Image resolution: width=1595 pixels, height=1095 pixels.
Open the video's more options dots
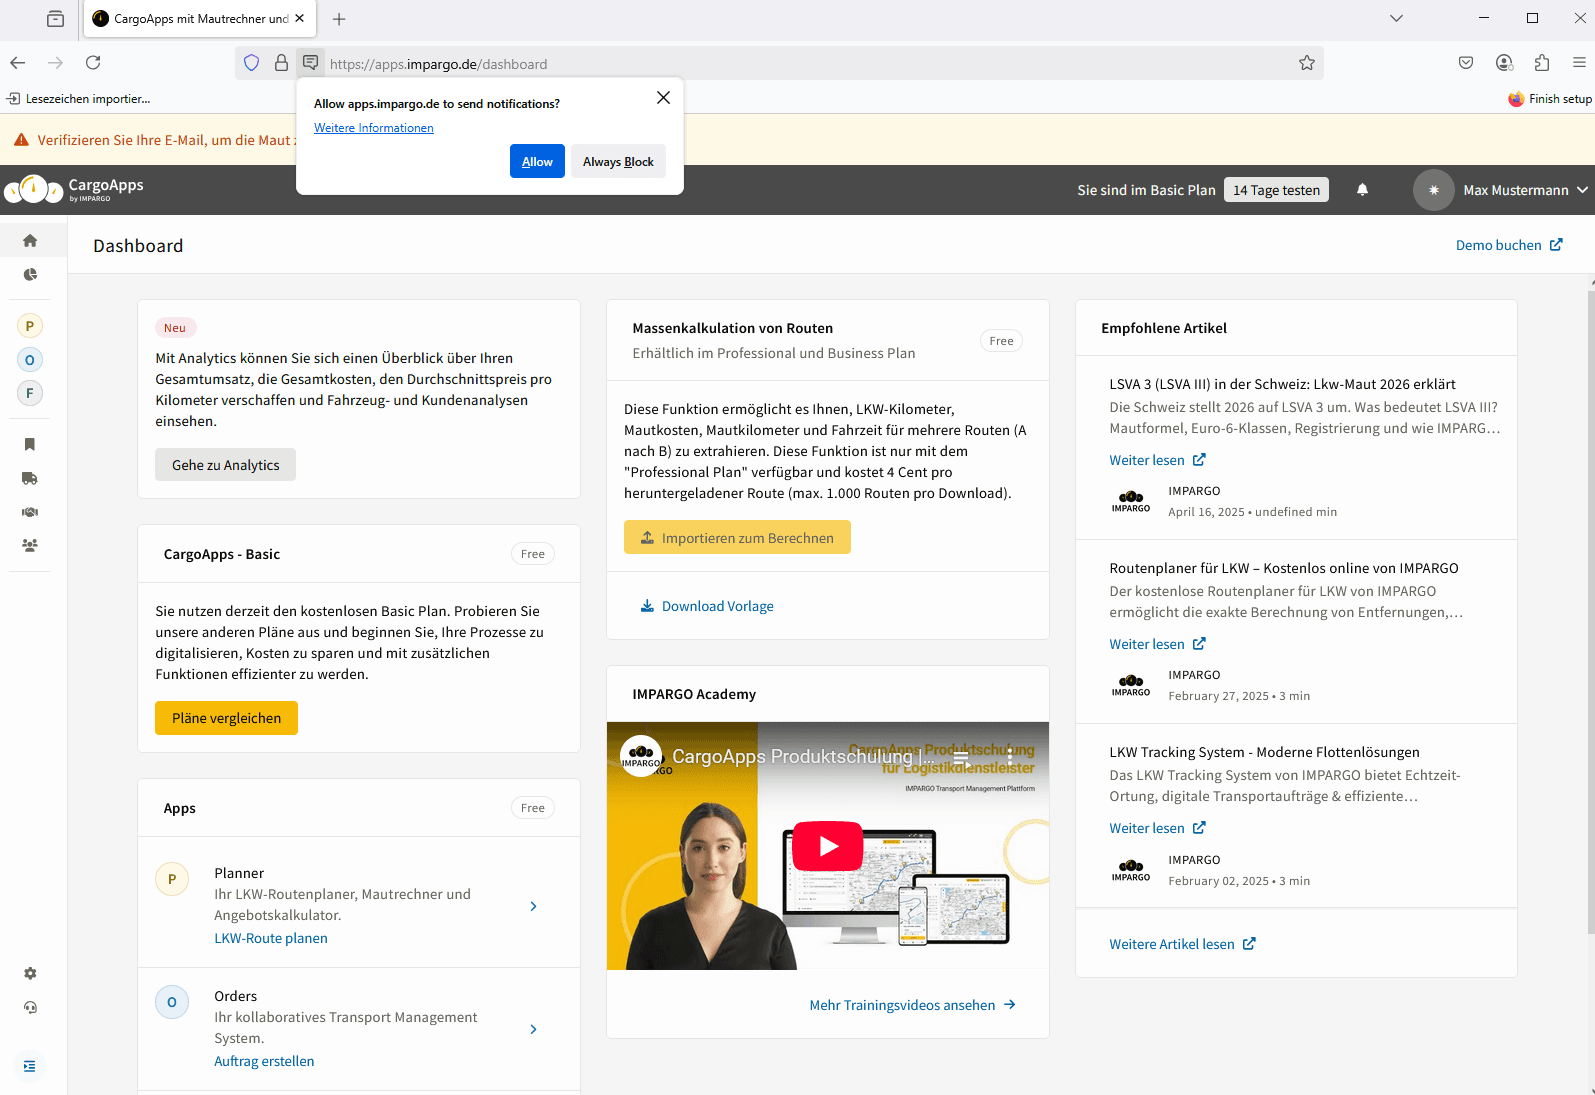click(1010, 758)
